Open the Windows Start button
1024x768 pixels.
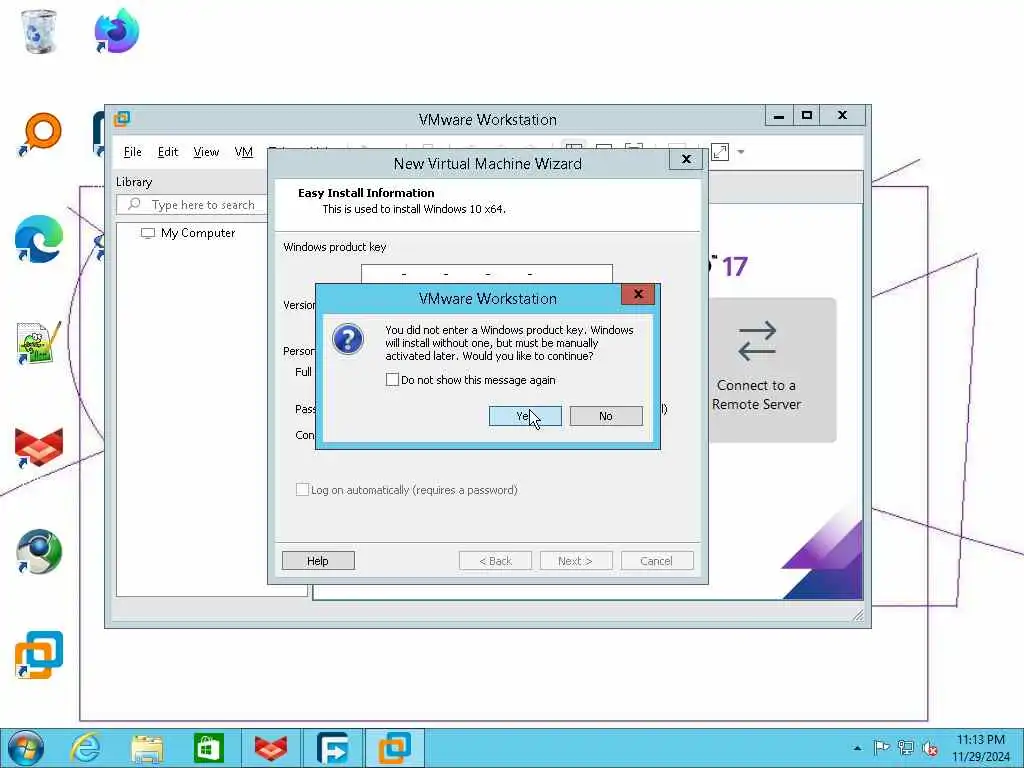[26, 748]
